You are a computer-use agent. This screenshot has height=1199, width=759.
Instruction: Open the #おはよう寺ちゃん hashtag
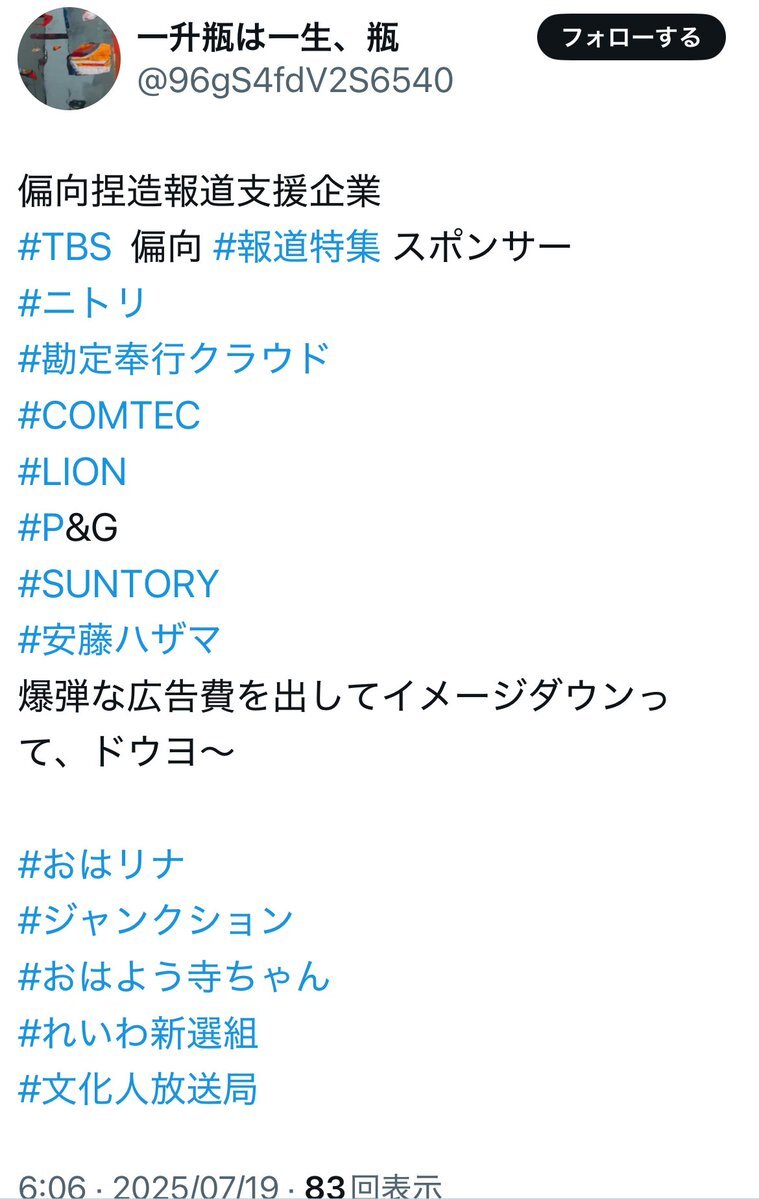[174, 977]
